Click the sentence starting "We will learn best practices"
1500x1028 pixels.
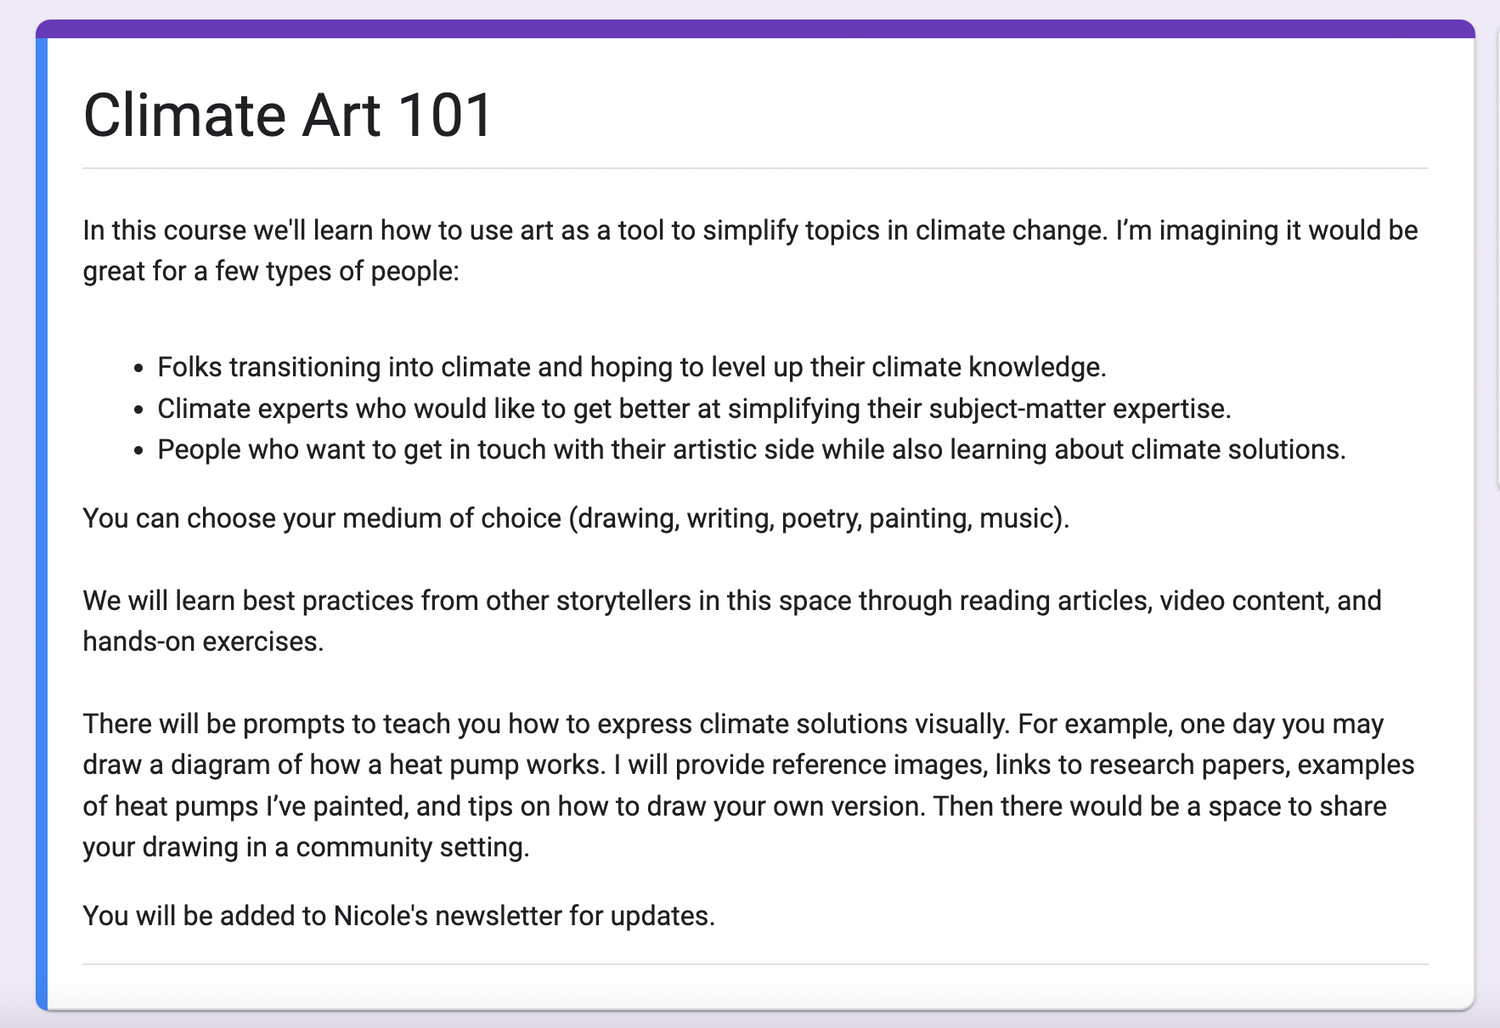[x=732, y=600]
